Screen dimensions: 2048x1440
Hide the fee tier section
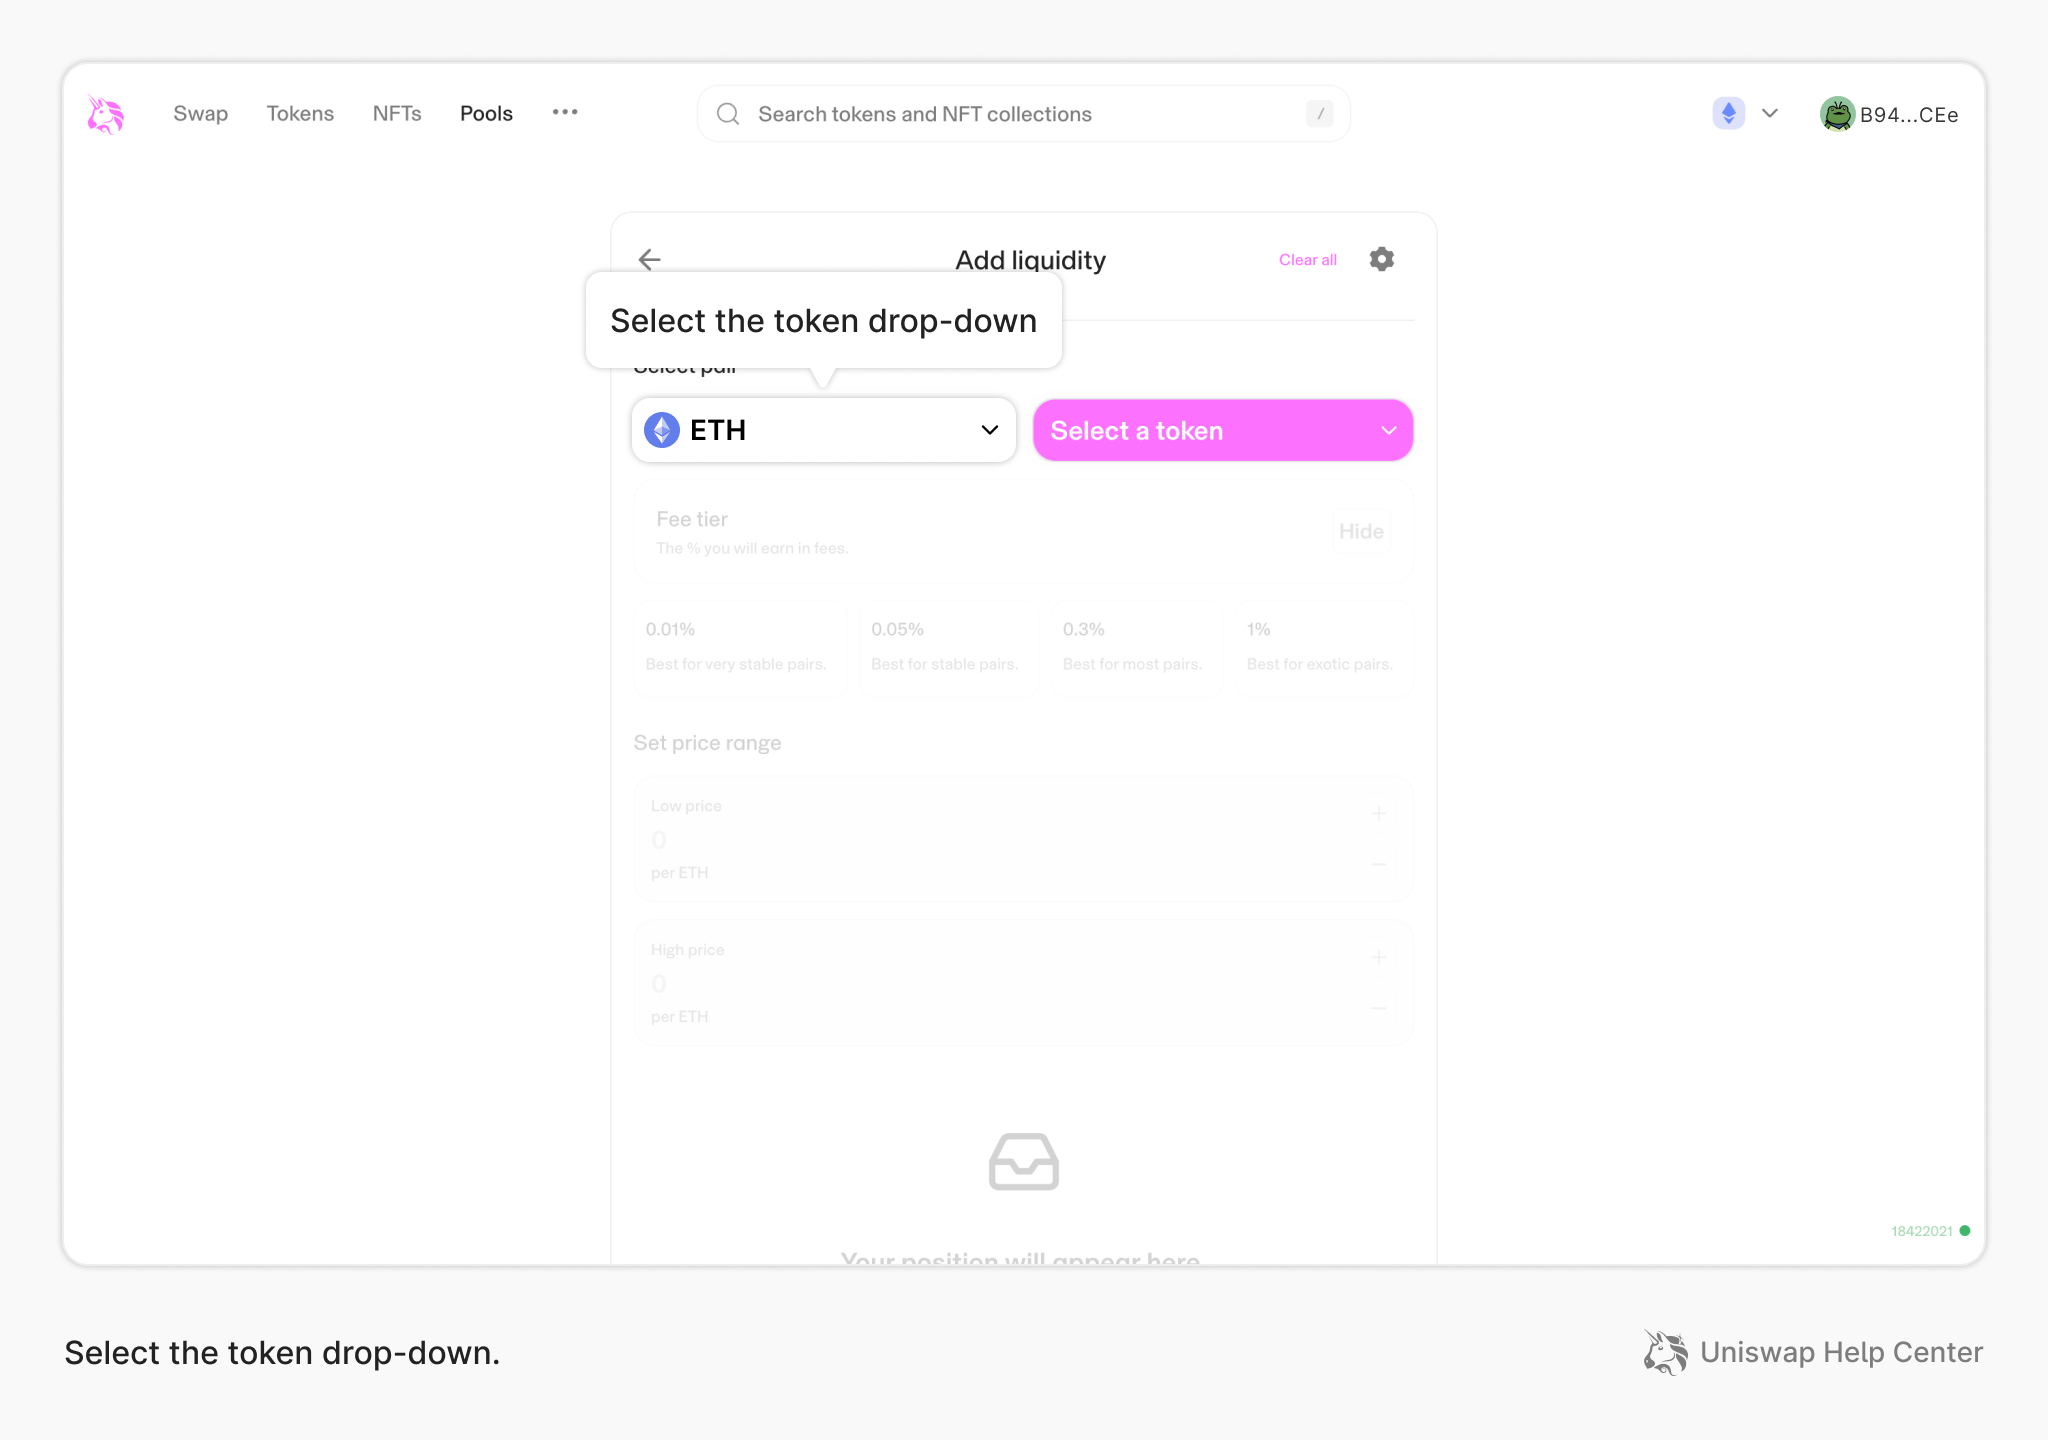click(x=1361, y=531)
